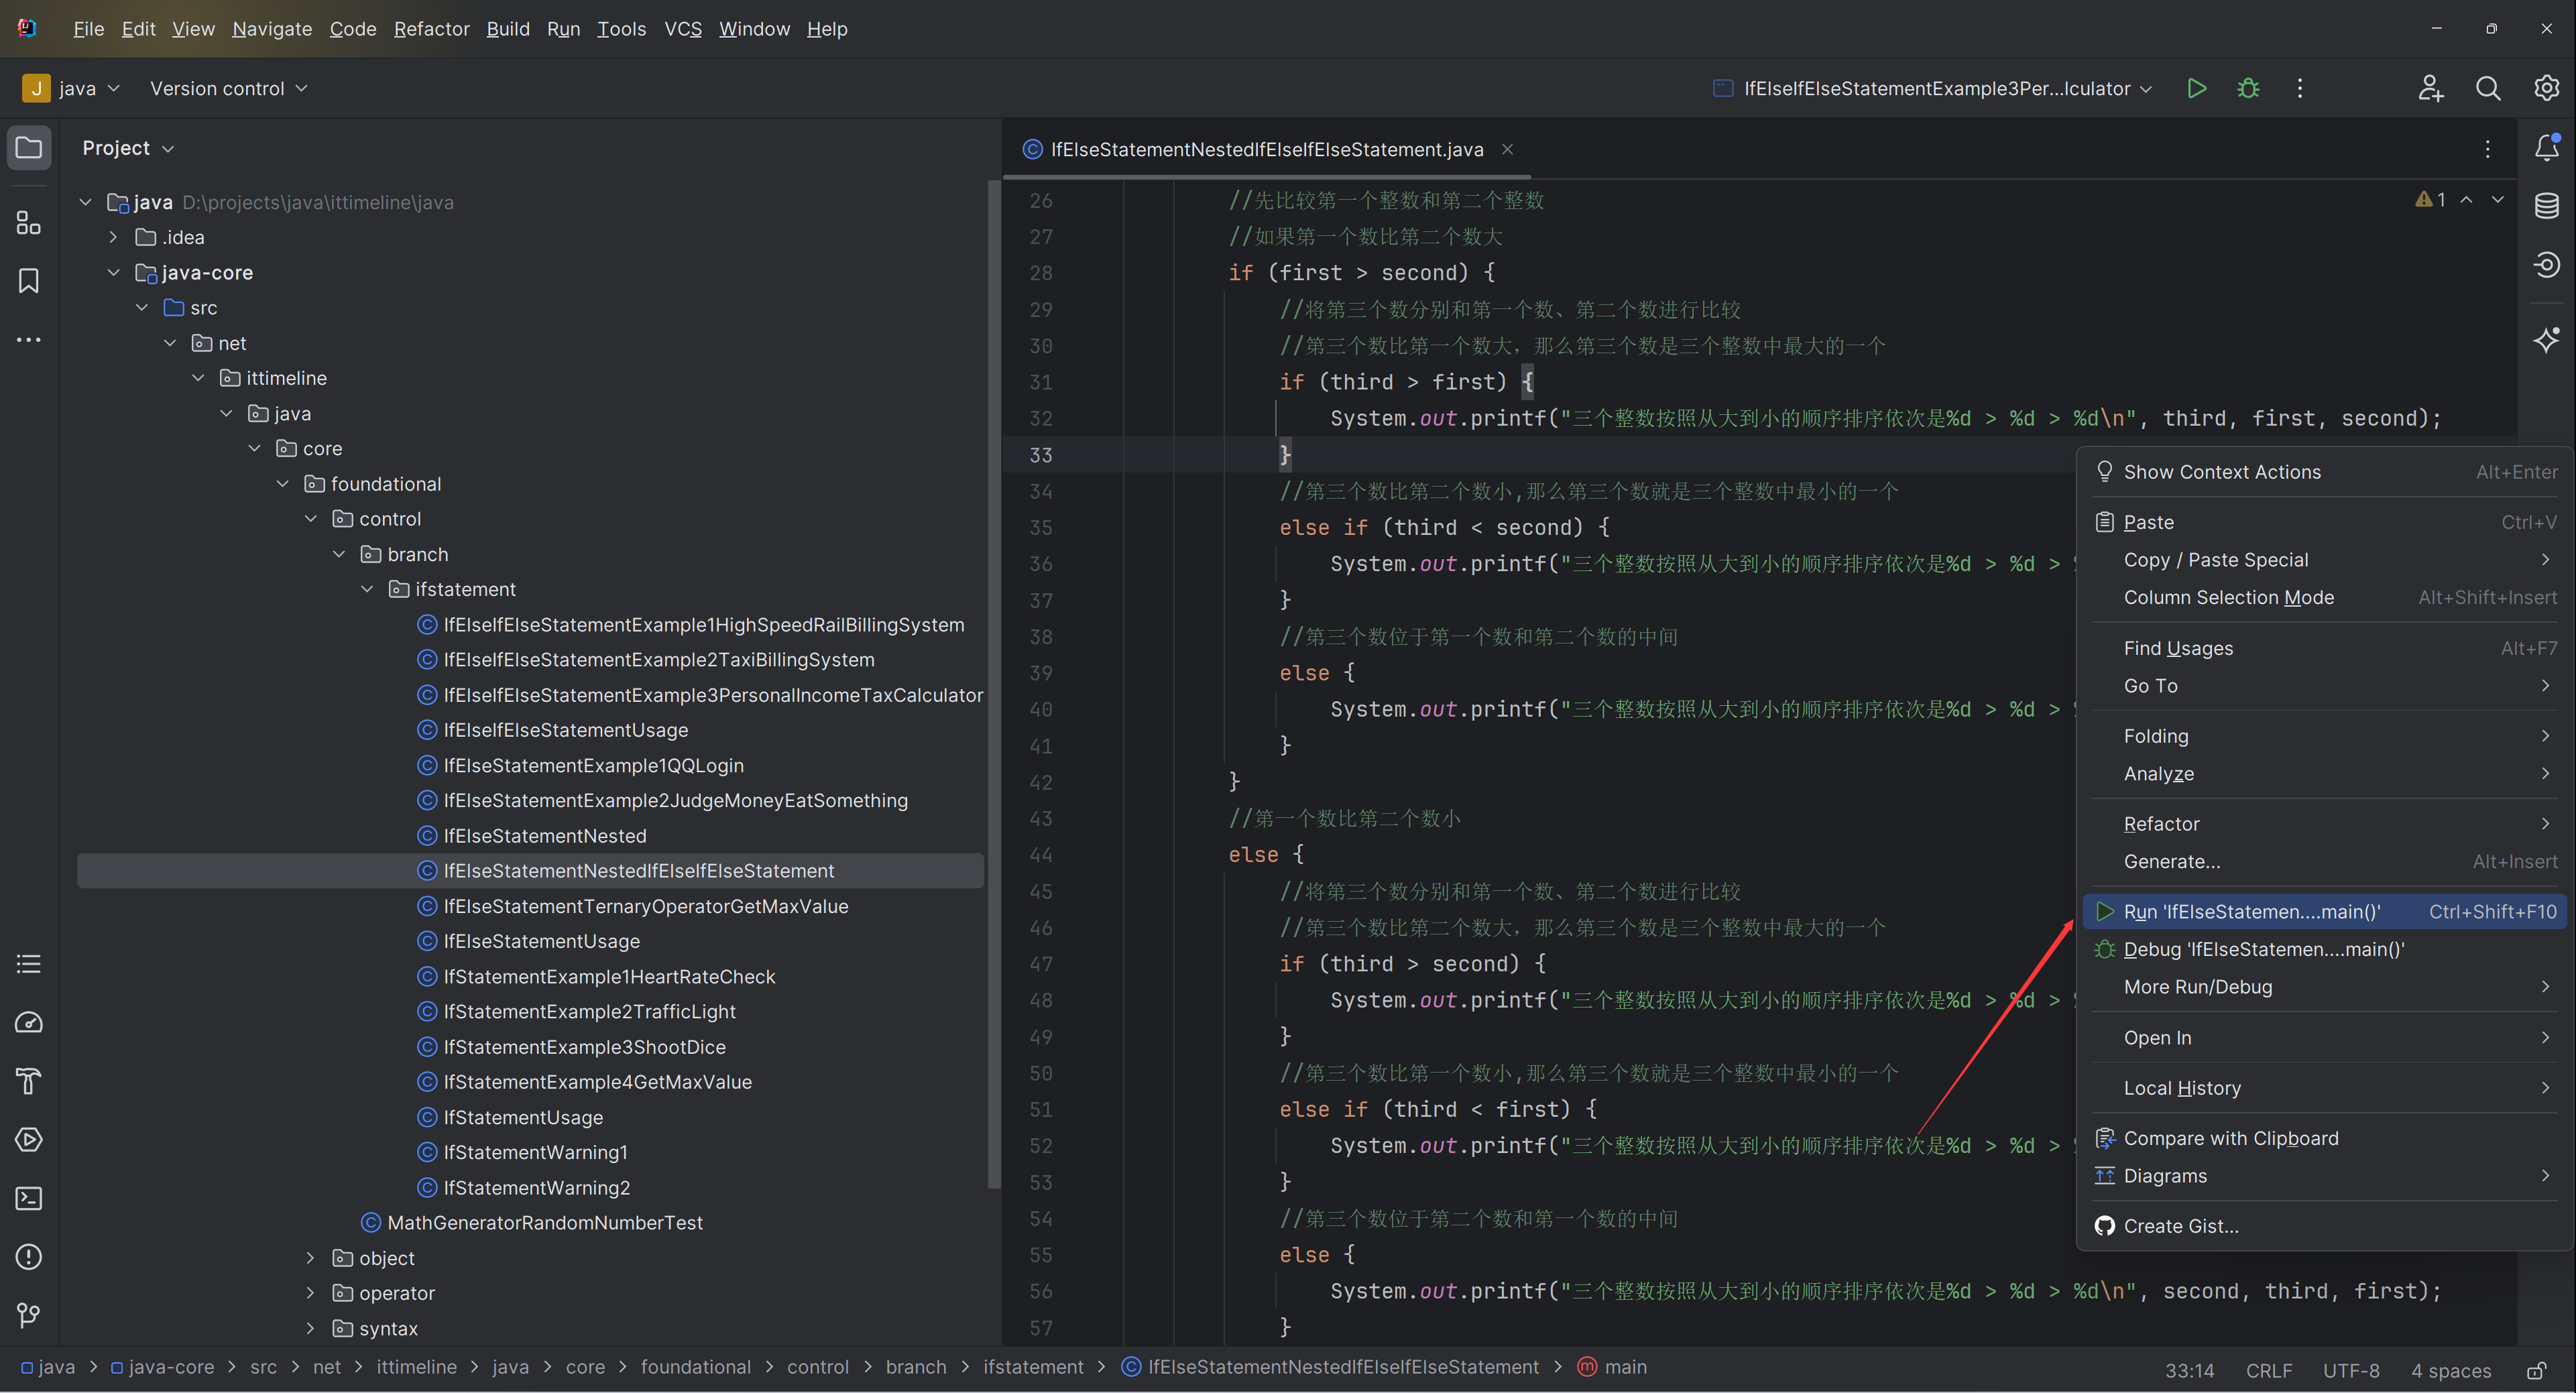Screen dimensions: 2576x1393
Task: Open the Services tool window icon
Action: [29, 1139]
